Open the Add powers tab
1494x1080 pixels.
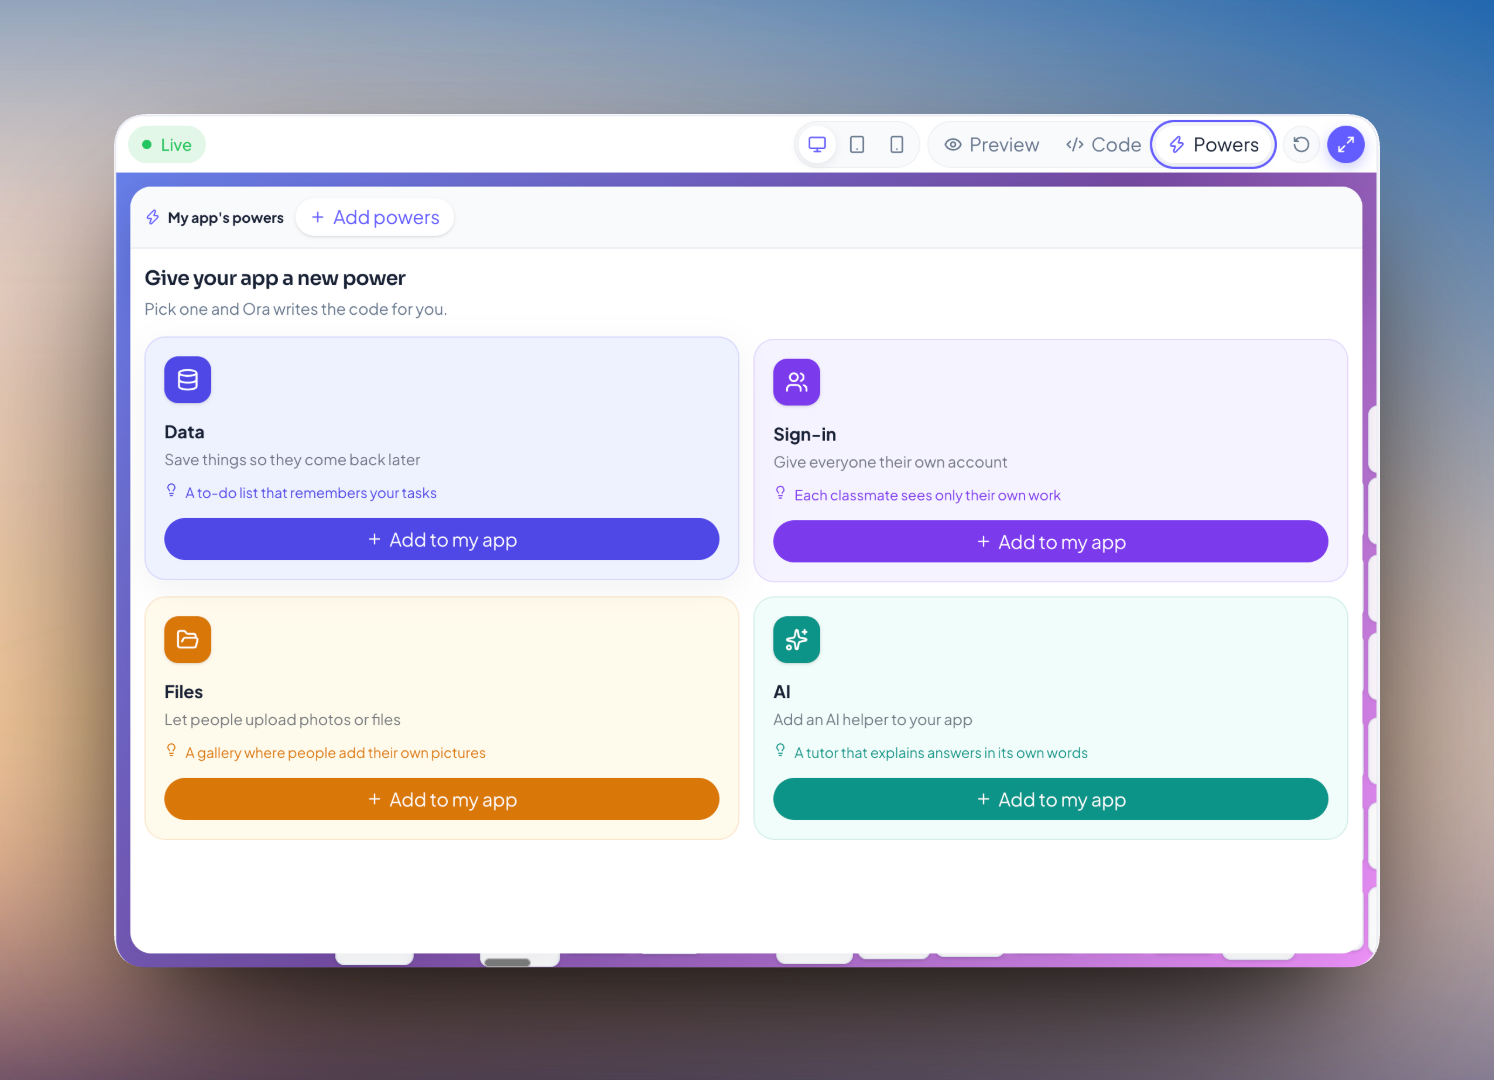pos(375,218)
